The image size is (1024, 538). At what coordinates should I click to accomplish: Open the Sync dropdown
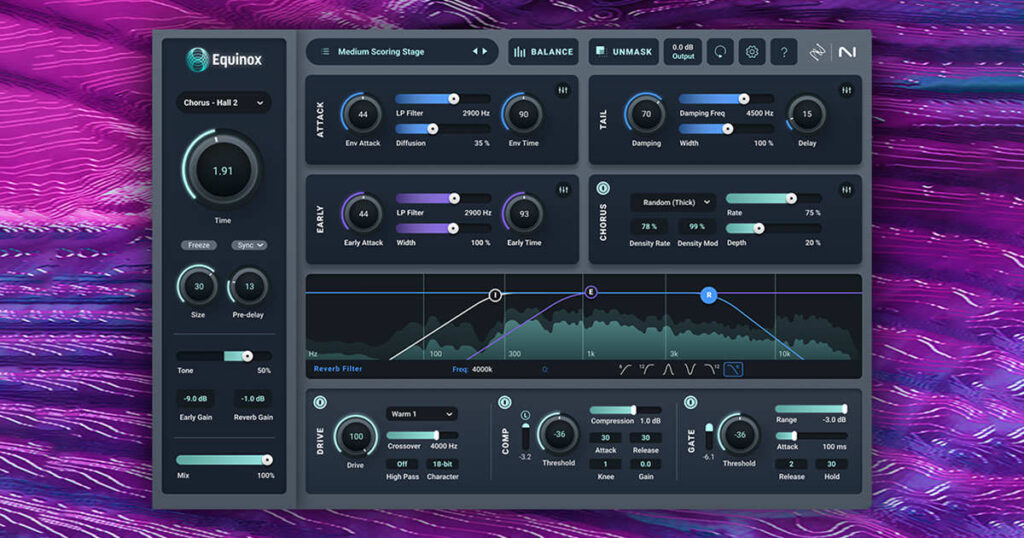[x=249, y=245]
